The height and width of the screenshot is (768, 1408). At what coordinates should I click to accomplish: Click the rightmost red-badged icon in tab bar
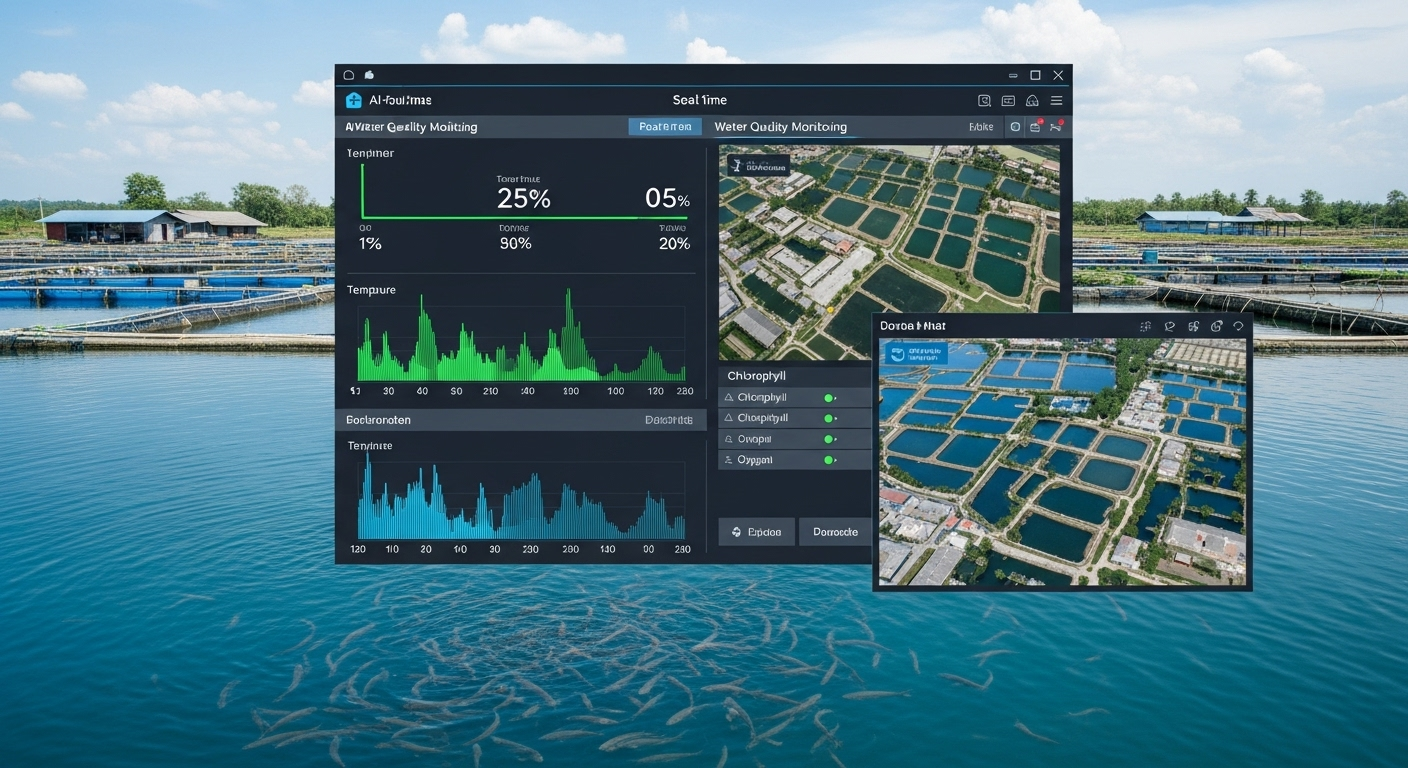click(x=1056, y=127)
